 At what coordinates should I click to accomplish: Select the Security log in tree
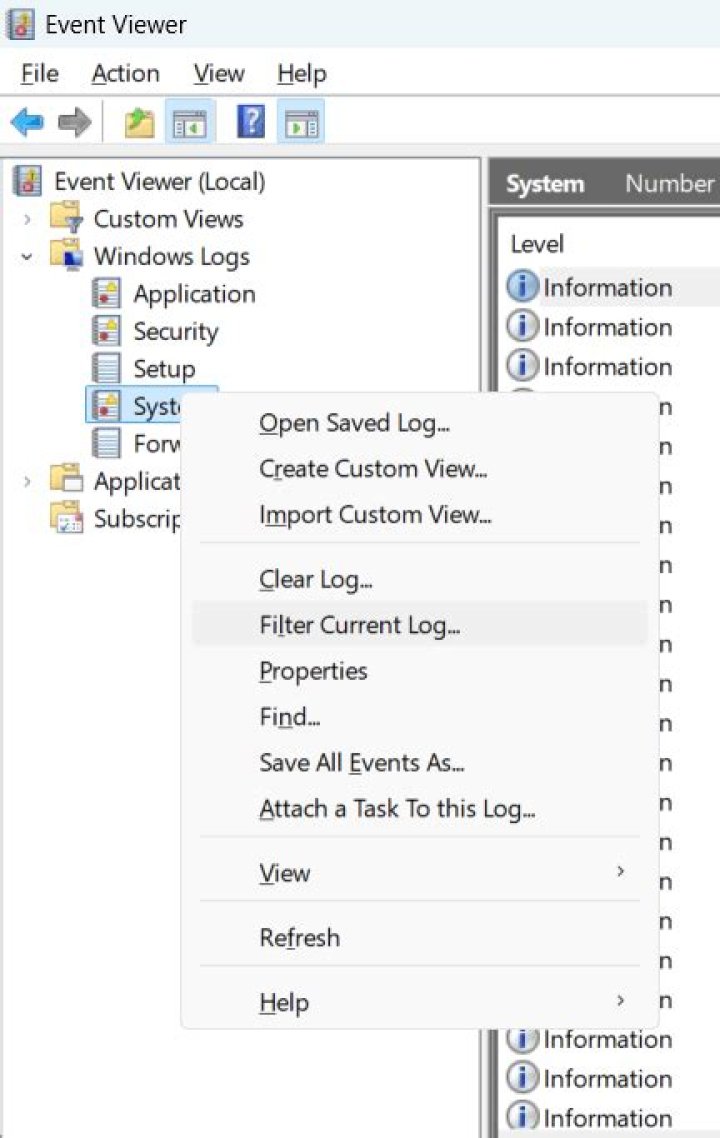pyautogui.click(x=175, y=332)
